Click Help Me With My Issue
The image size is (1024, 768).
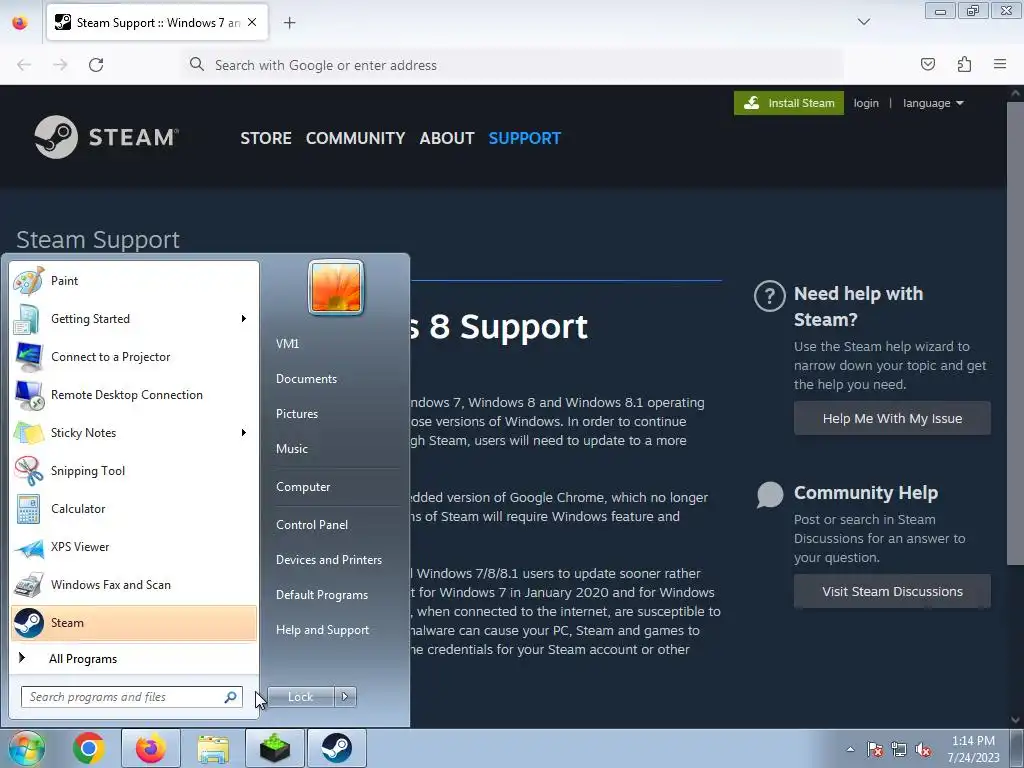point(892,419)
